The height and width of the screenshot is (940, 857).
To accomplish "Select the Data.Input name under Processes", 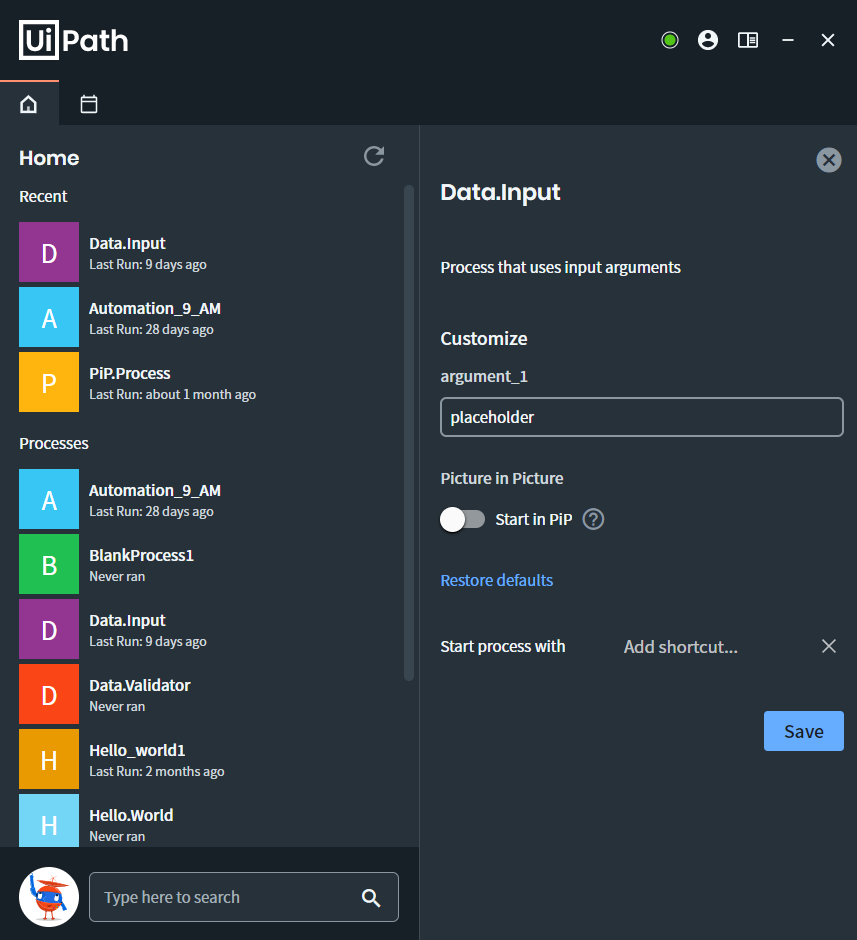I will 127,620.
